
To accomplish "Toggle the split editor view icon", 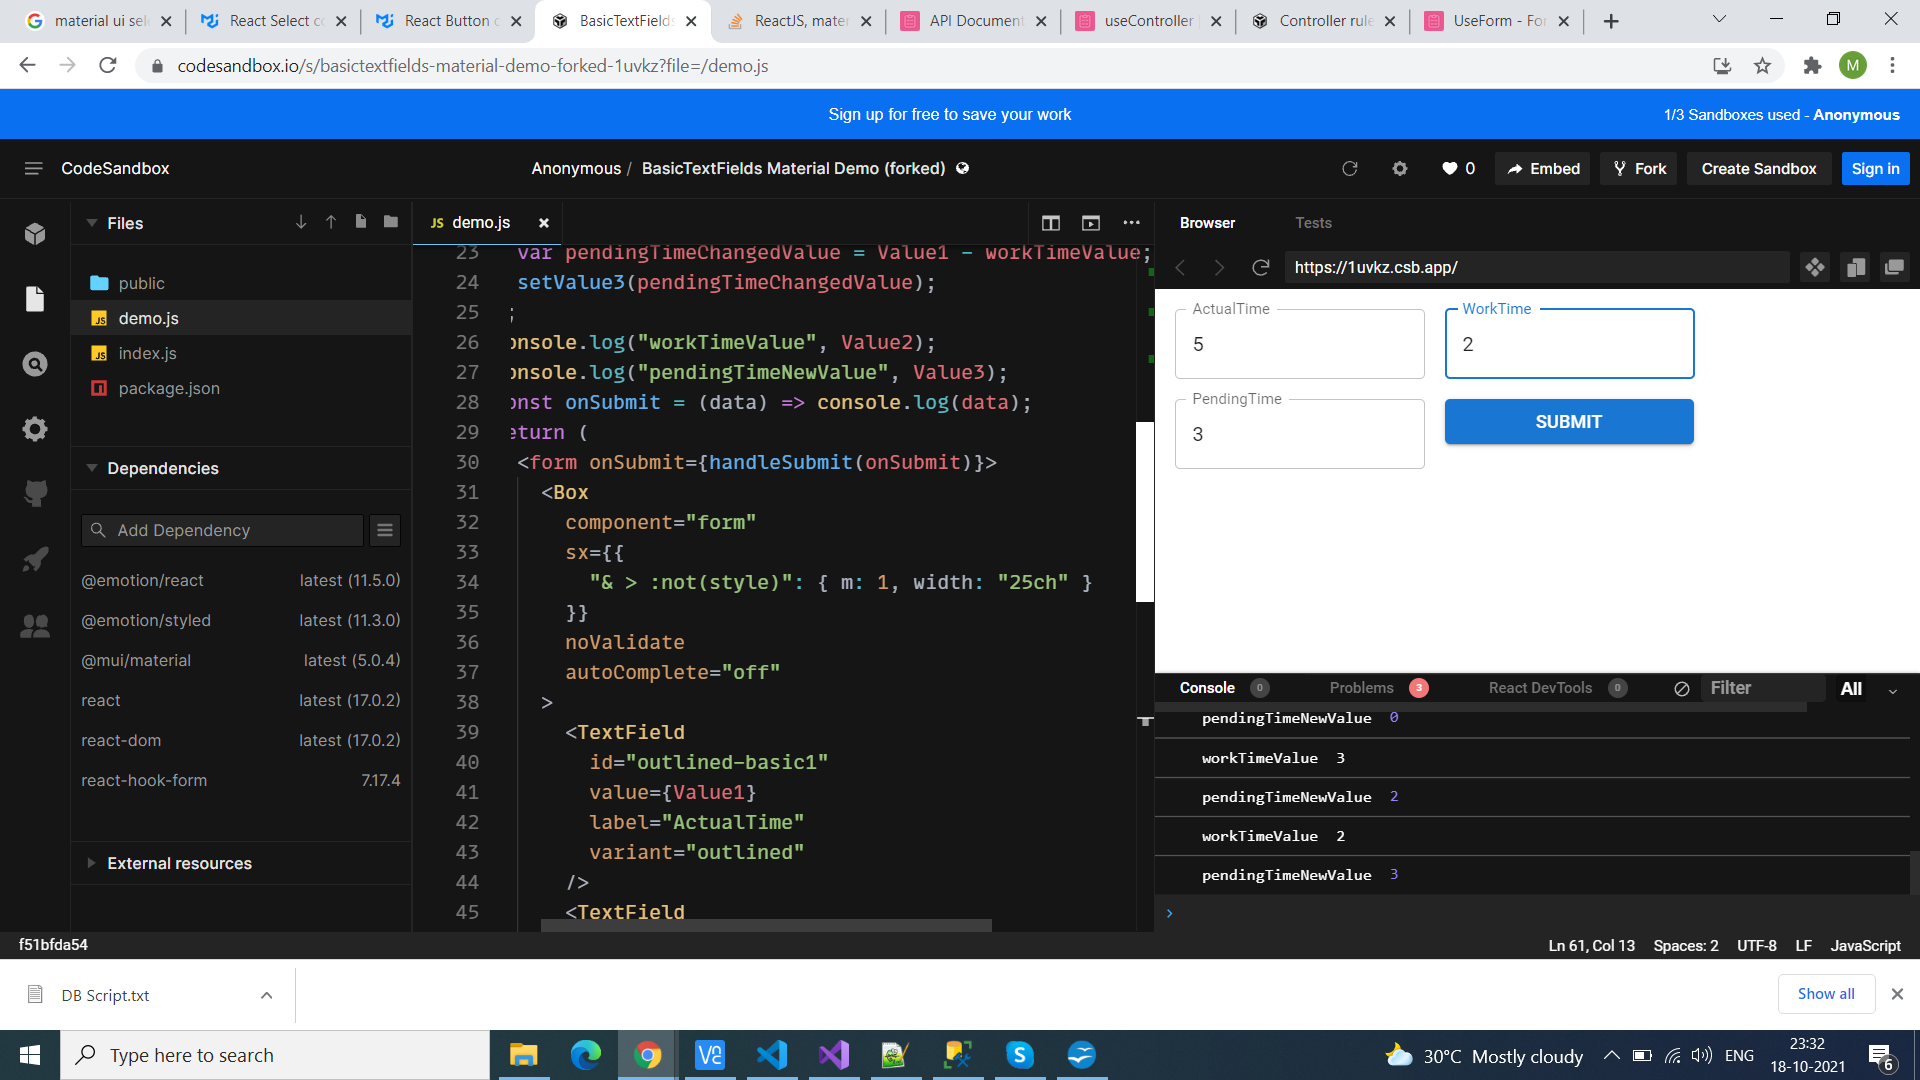I will (x=1051, y=223).
